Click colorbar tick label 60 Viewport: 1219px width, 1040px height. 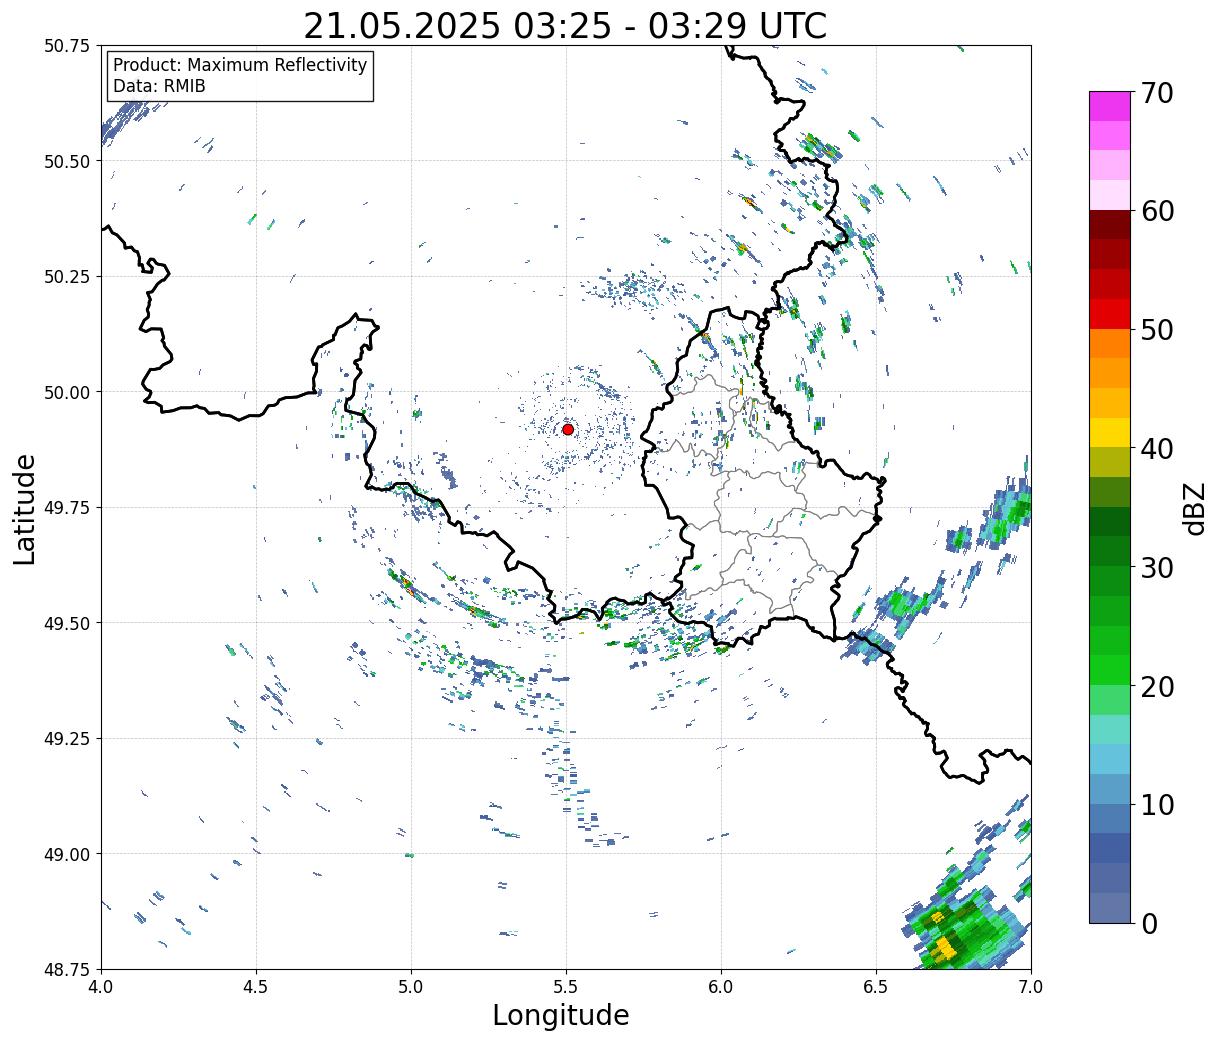point(1157,211)
